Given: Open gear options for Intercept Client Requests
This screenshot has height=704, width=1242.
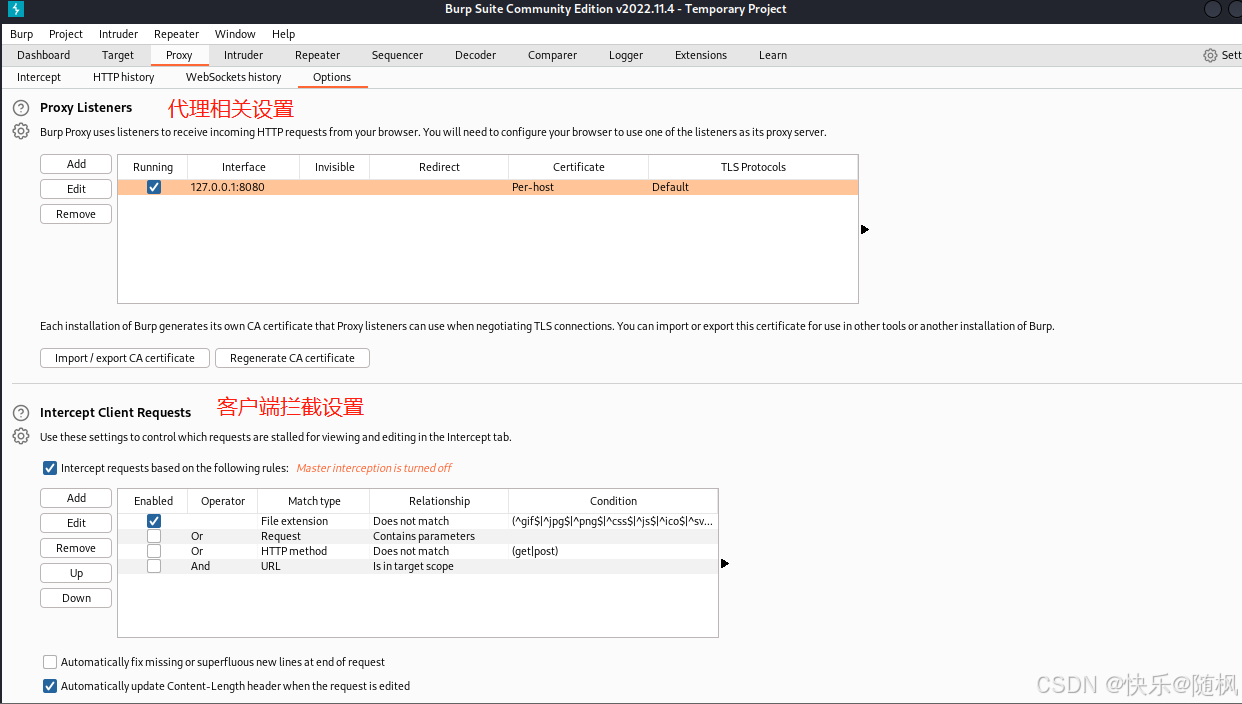Looking at the screenshot, I should 20,436.
